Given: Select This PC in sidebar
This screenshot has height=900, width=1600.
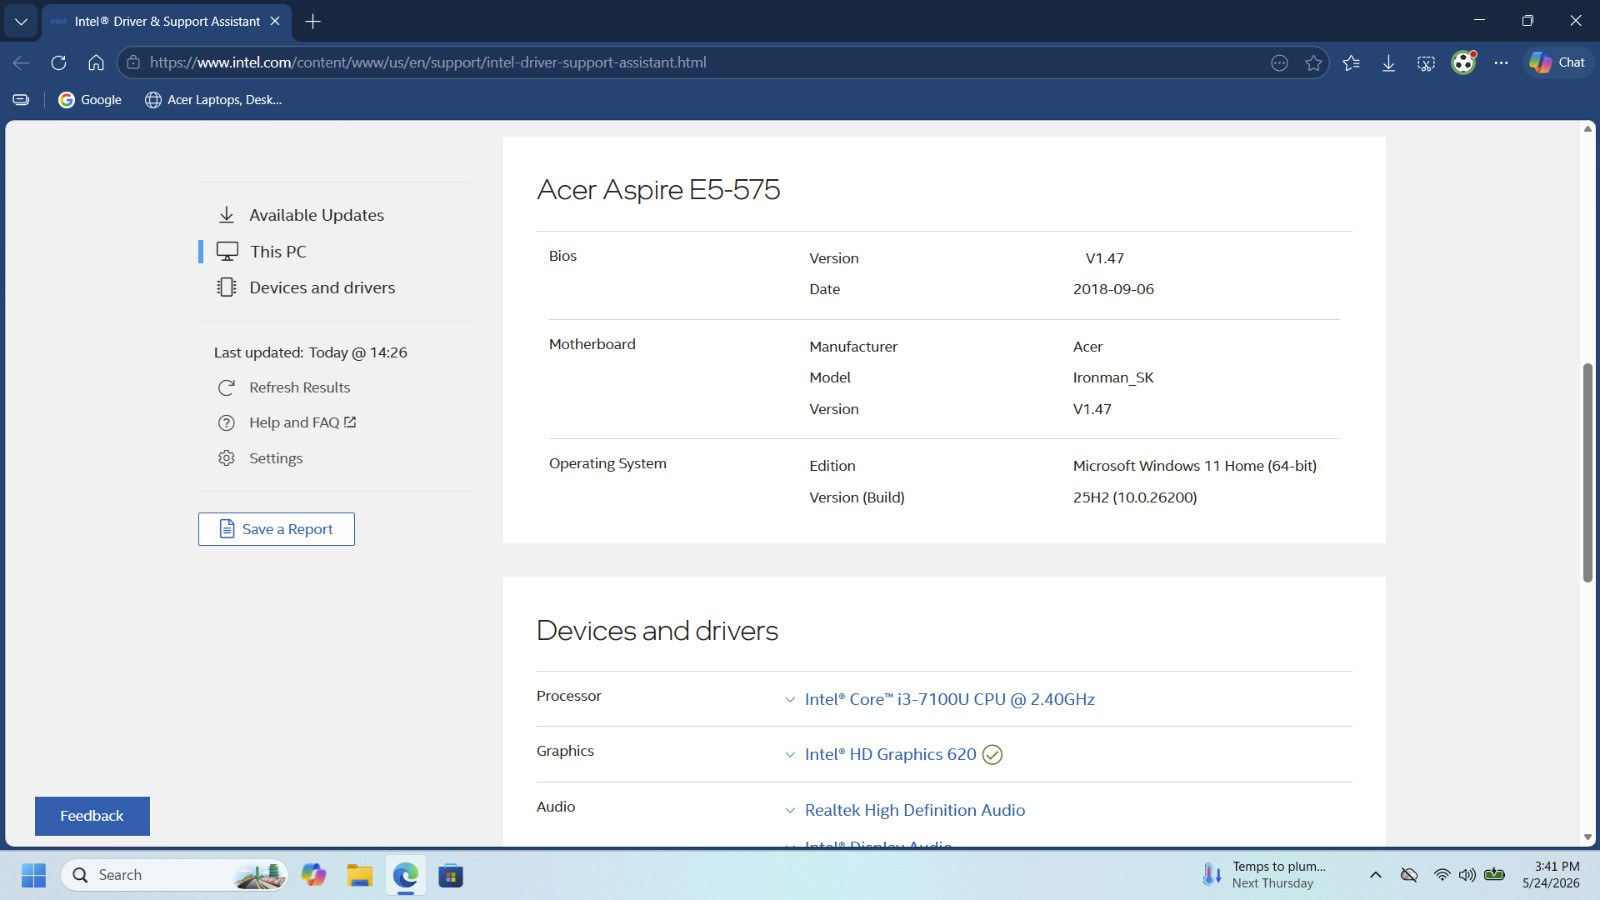Looking at the screenshot, I should (278, 252).
